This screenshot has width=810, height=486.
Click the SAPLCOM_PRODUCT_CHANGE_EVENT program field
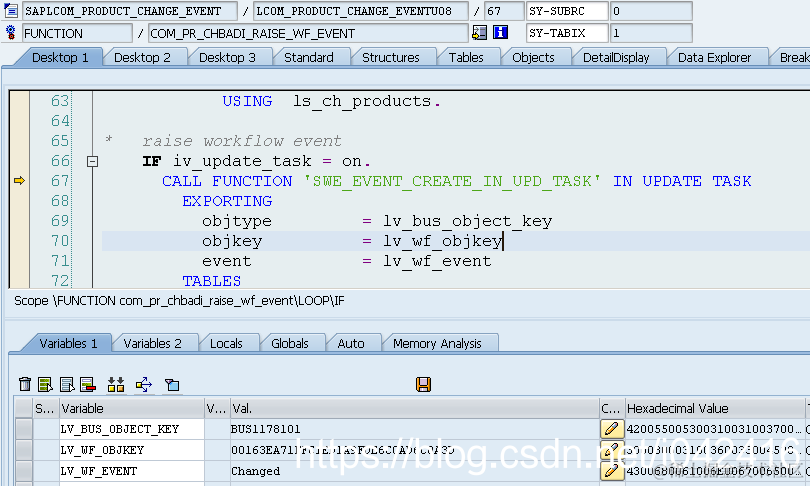coord(130,11)
